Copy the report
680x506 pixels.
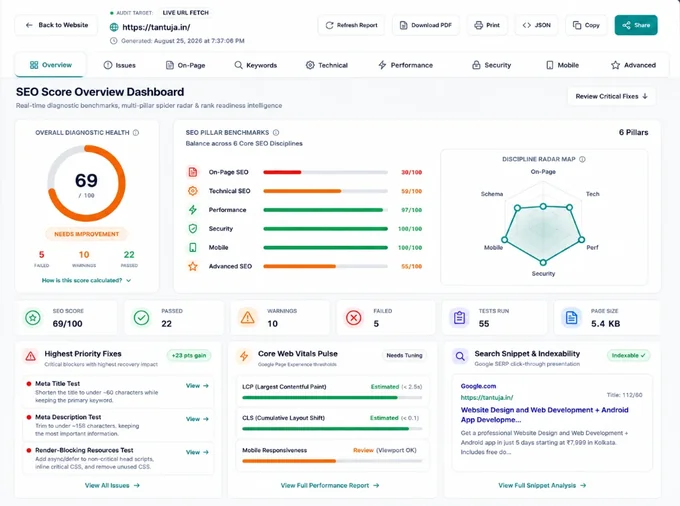[x=586, y=25]
